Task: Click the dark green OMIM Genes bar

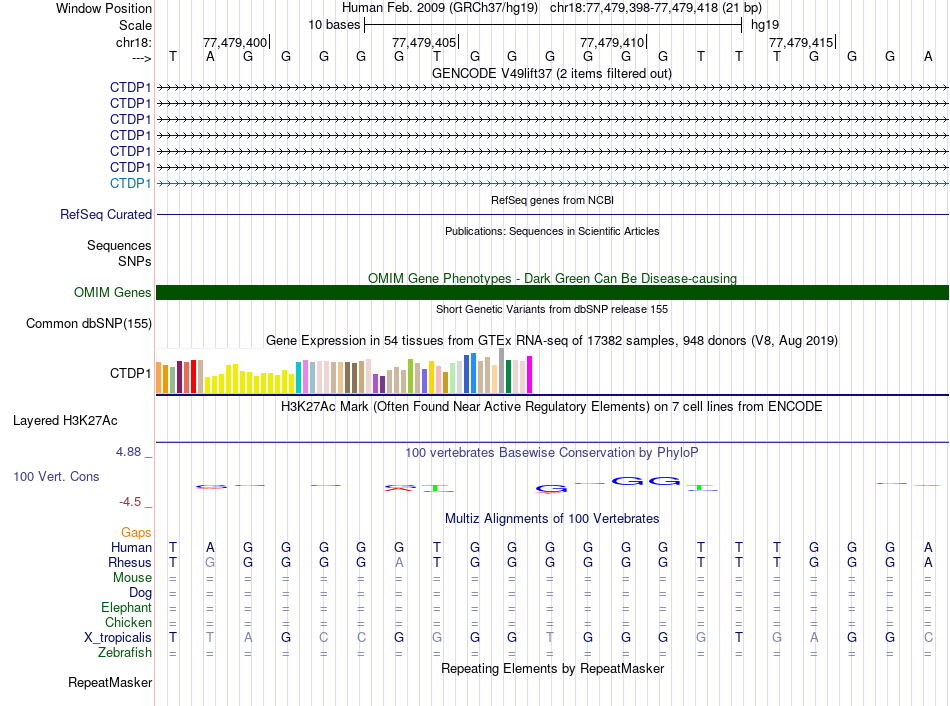Action: pos(552,292)
